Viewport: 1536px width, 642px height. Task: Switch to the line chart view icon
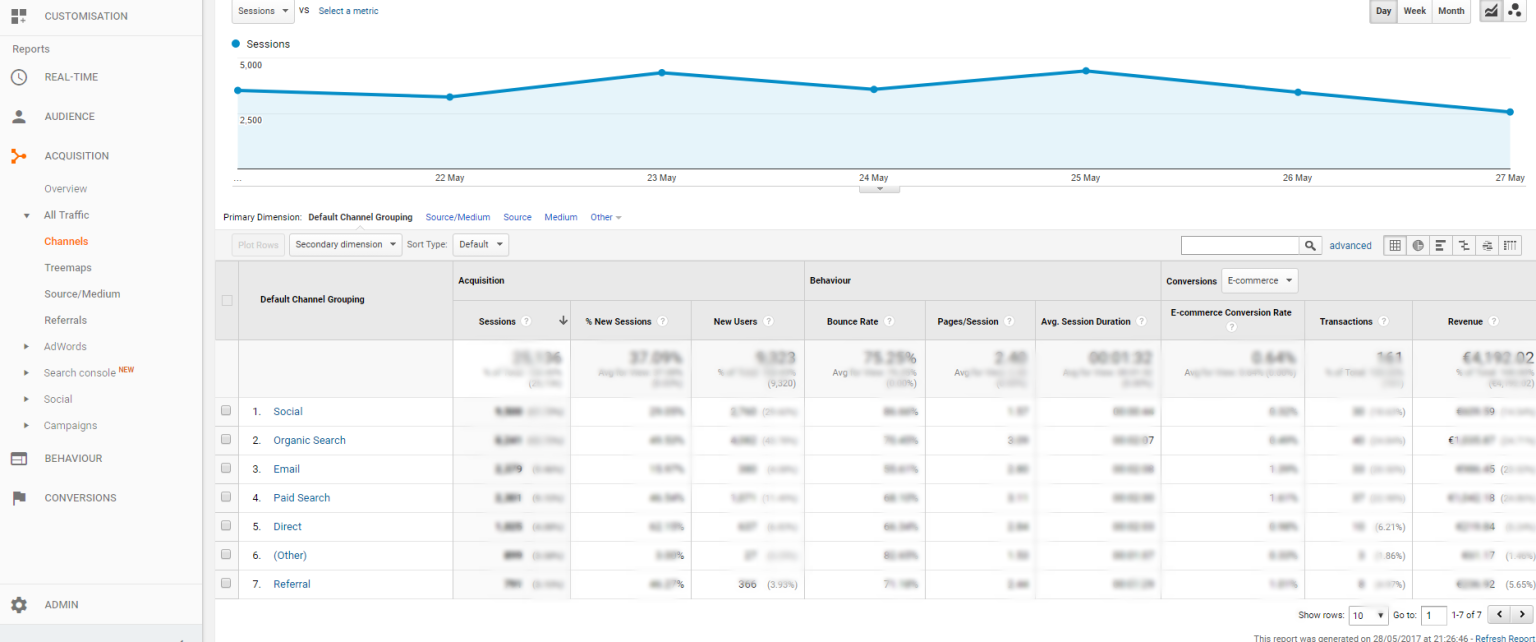[x=1491, y=11]
